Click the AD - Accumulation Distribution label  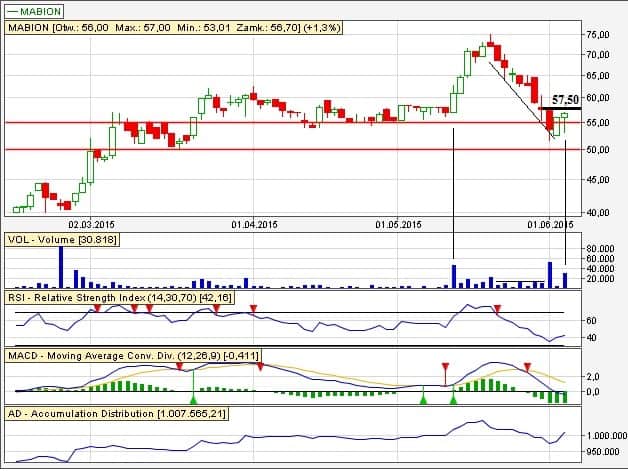point(118,413)
